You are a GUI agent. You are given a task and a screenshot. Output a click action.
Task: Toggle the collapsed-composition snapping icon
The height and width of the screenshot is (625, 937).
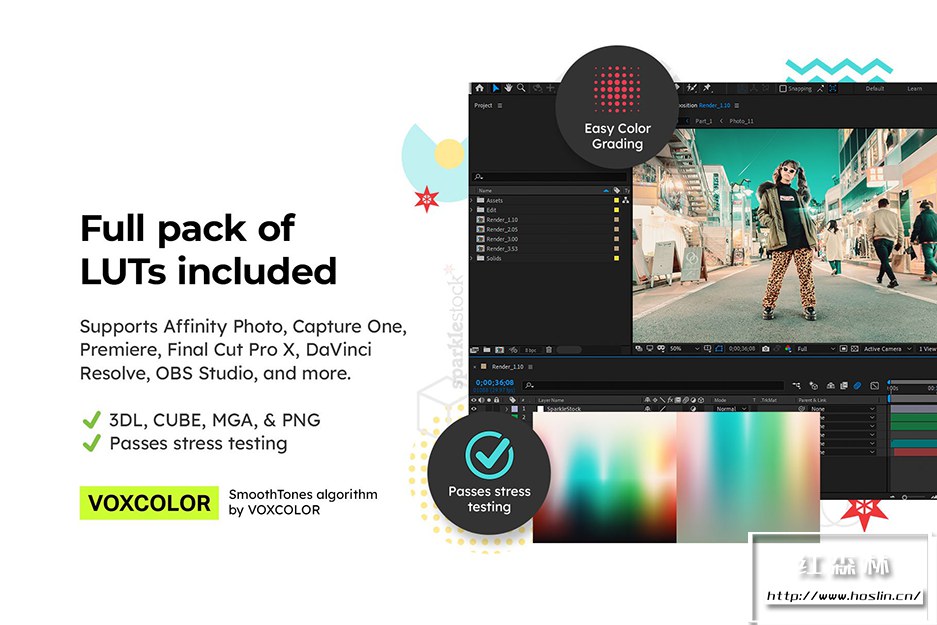(x=833, y=88)
